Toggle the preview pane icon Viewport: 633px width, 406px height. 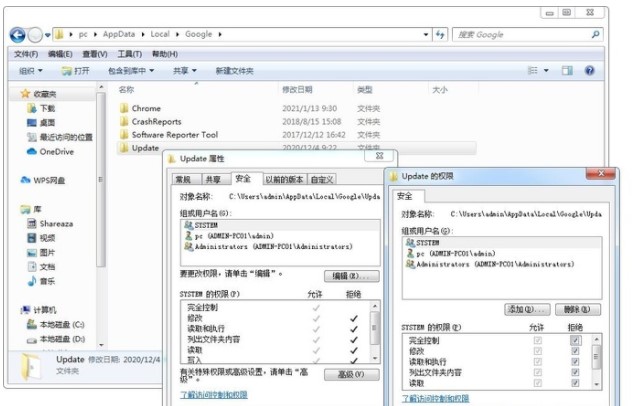[x=567, y=71]
